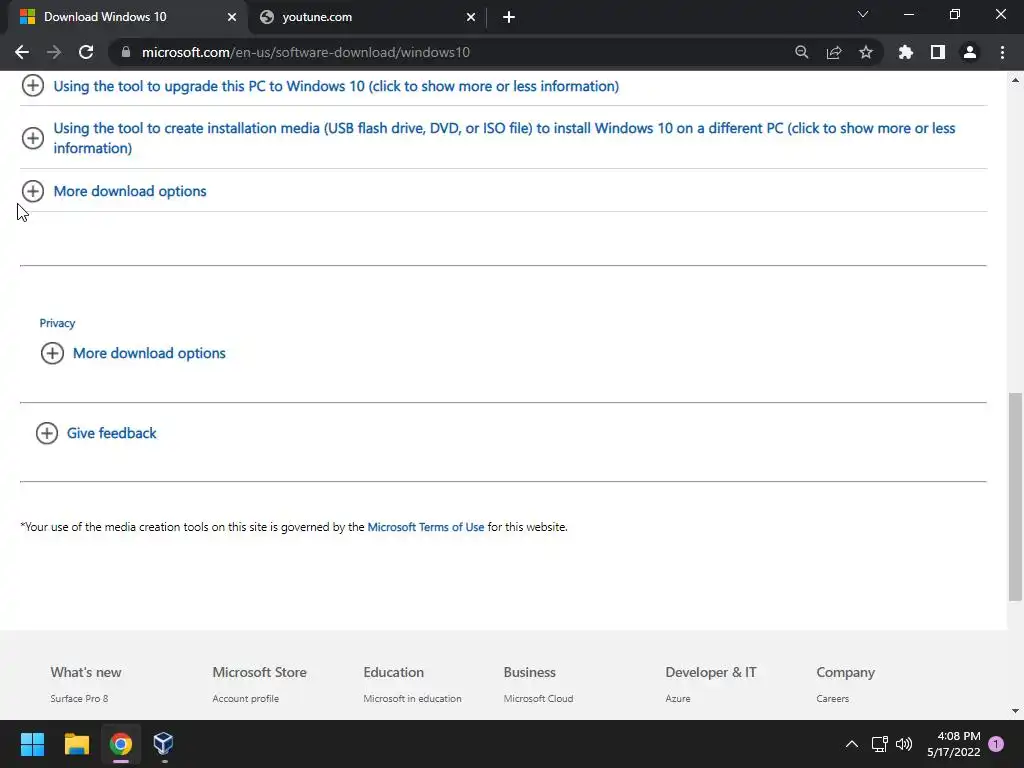Open the Windows Start menu

tap(32, 744)
